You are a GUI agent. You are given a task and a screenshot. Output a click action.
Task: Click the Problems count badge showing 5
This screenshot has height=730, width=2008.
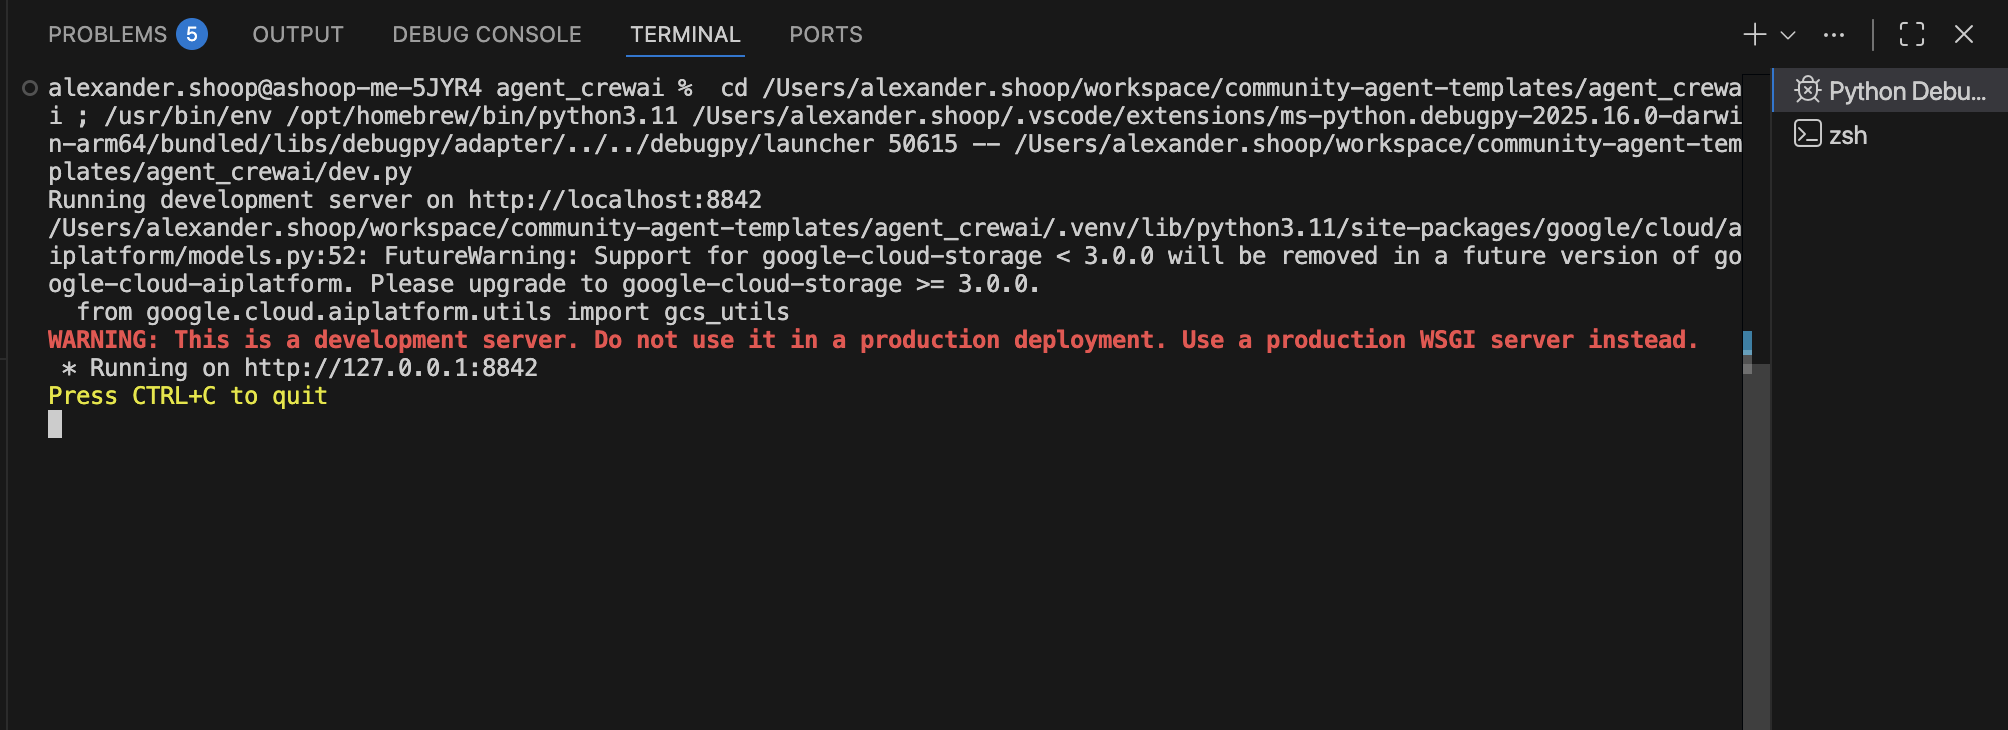(x=192, y=34)
